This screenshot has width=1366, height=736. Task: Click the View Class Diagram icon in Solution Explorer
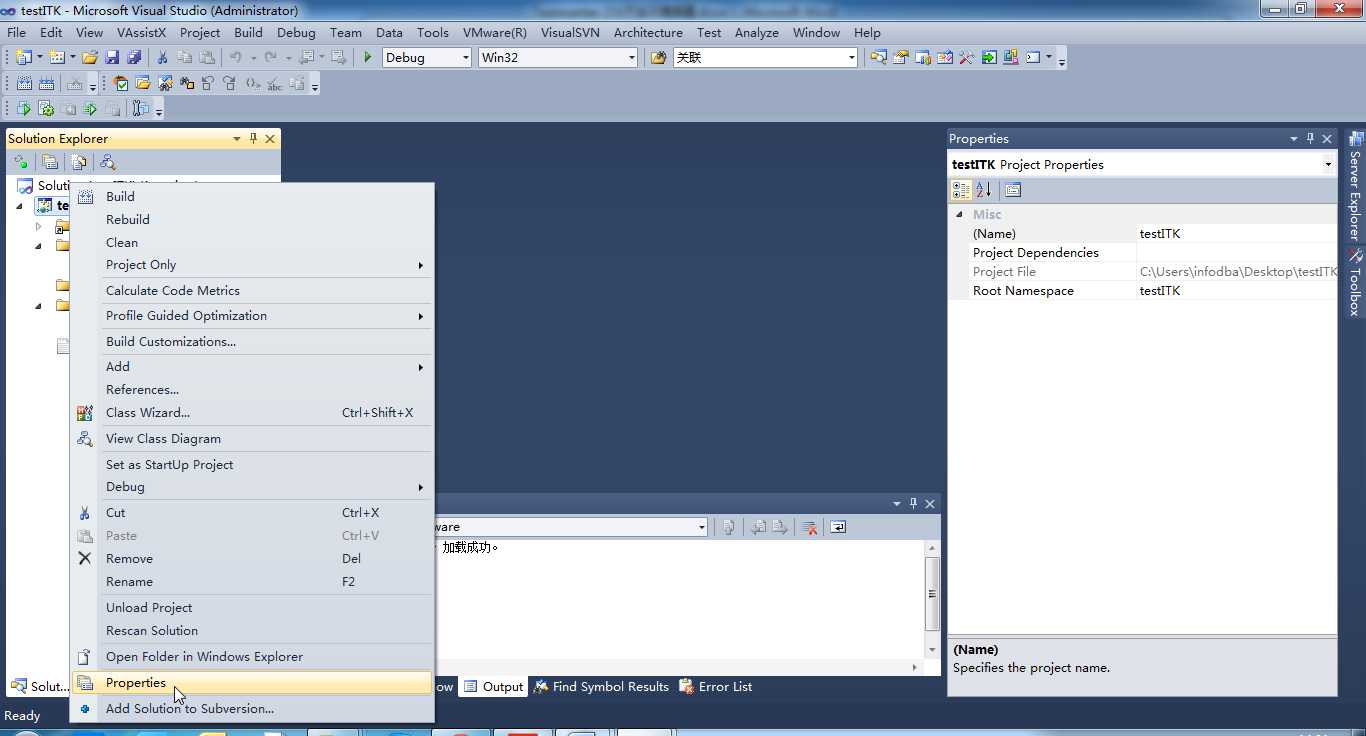coord(108,162)
